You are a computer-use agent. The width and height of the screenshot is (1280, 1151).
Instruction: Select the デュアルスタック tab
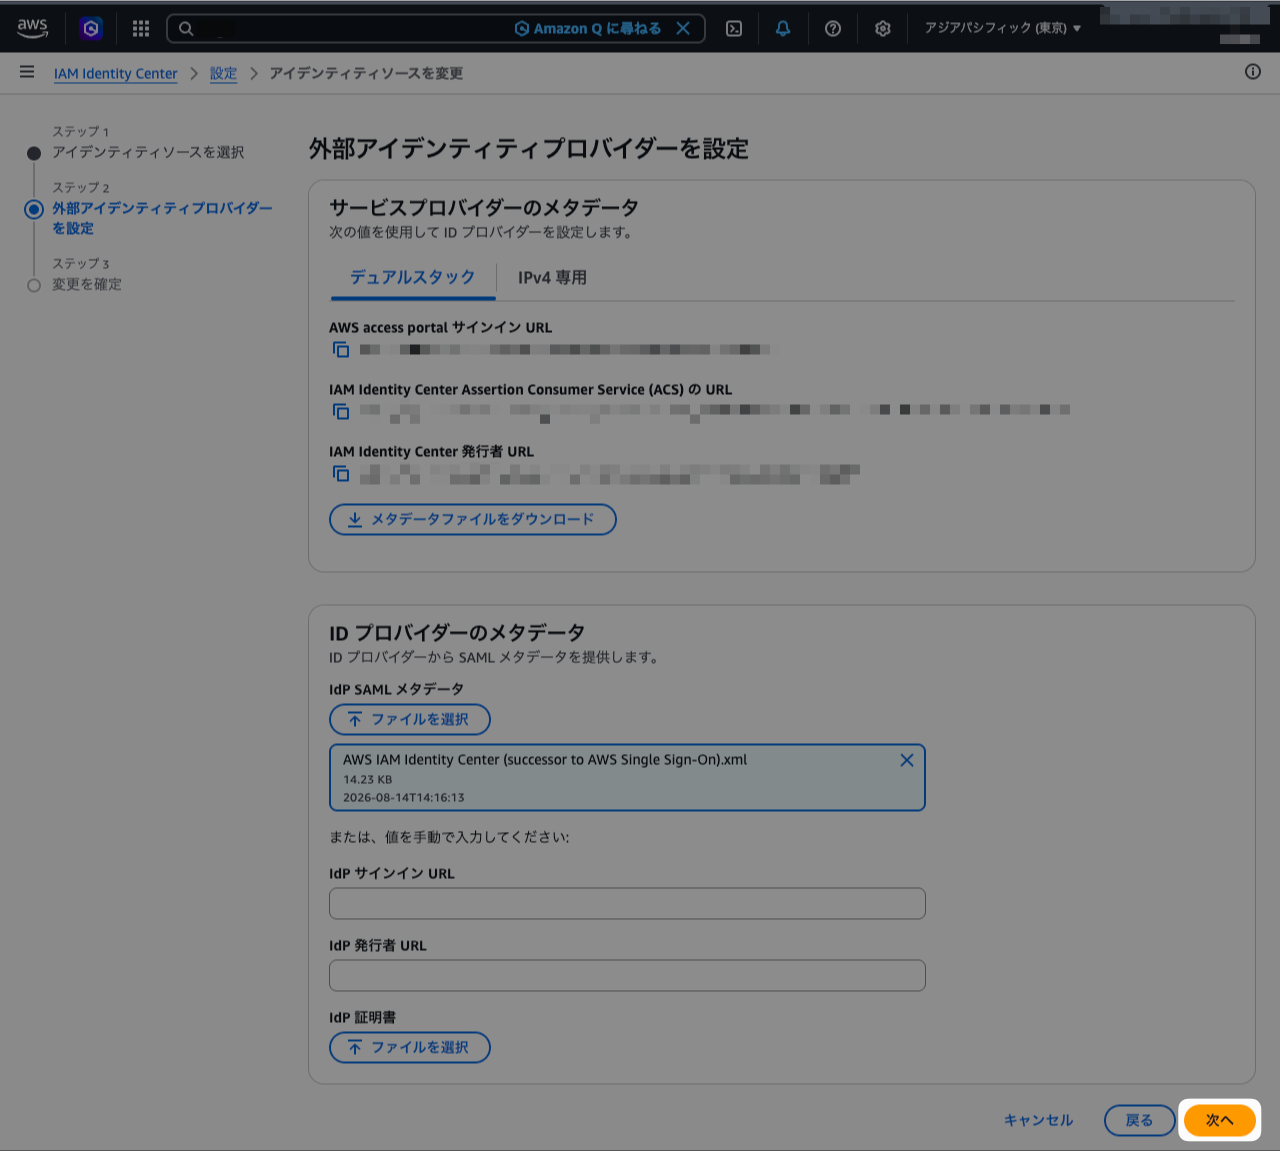pyautogui.click(x=412, y=277)
